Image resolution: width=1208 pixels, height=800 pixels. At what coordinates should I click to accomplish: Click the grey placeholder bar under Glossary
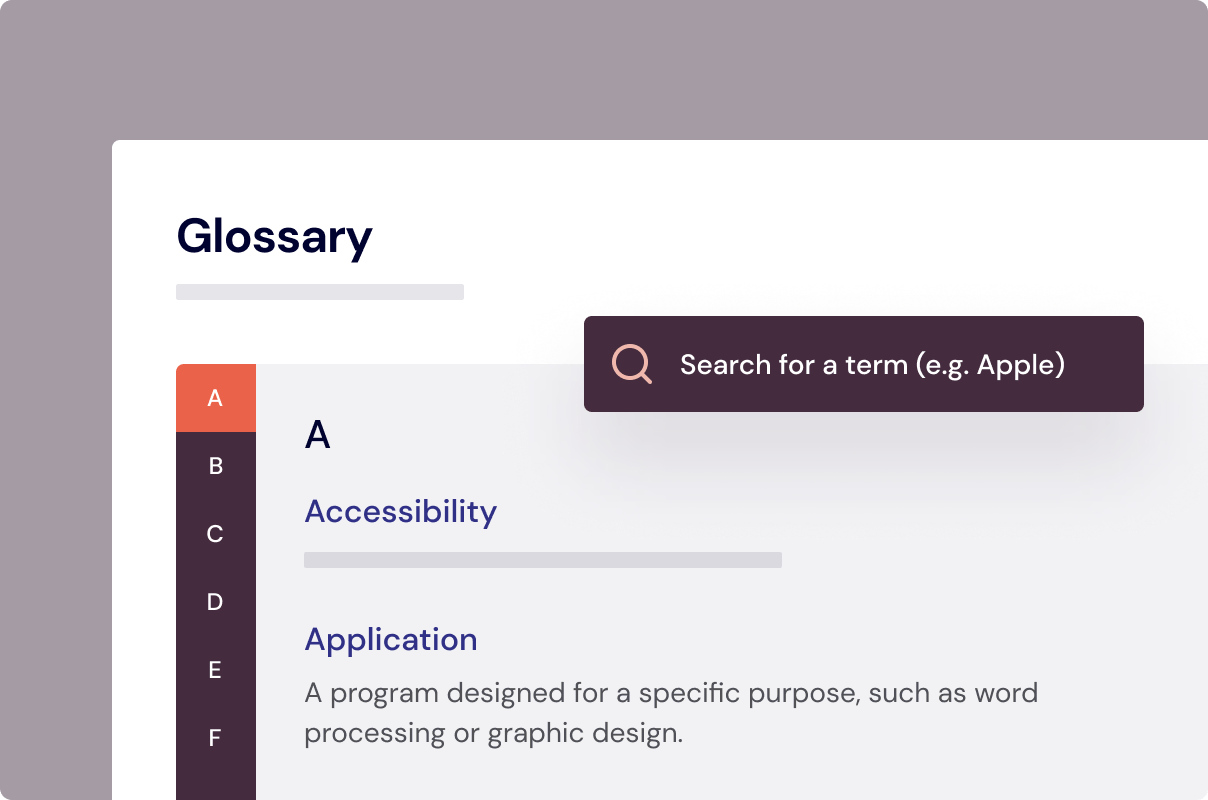pyautogui.click(x=320, y=292)
